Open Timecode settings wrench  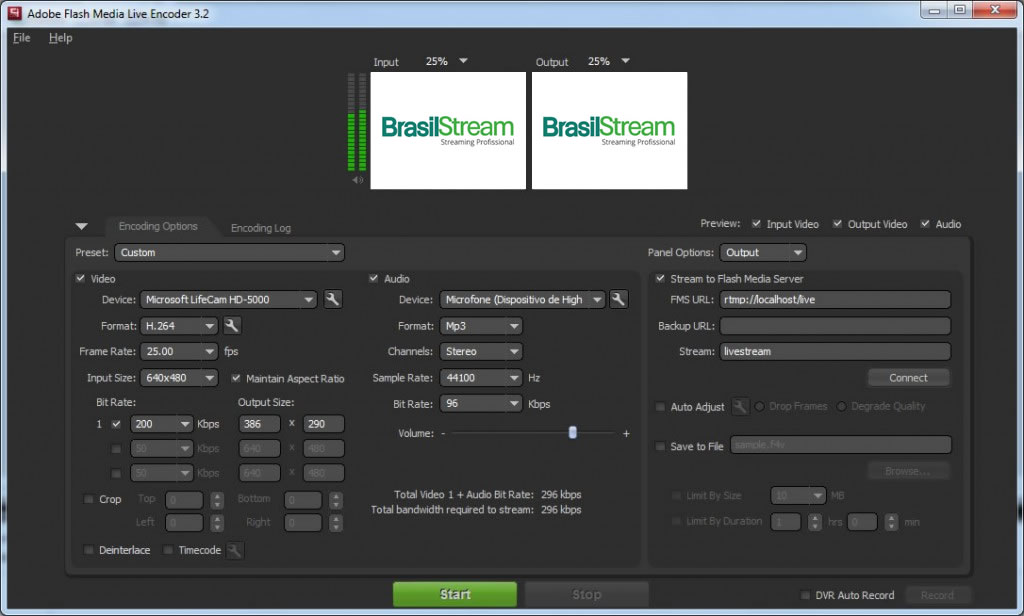tap(234, 550)
